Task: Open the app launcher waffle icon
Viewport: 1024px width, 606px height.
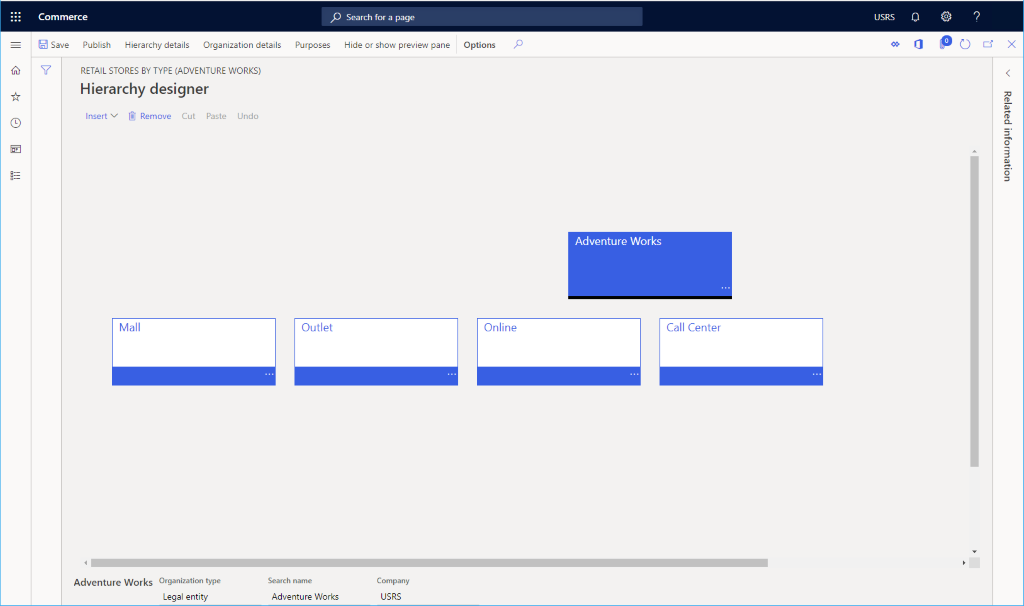Action: point(16,17)
